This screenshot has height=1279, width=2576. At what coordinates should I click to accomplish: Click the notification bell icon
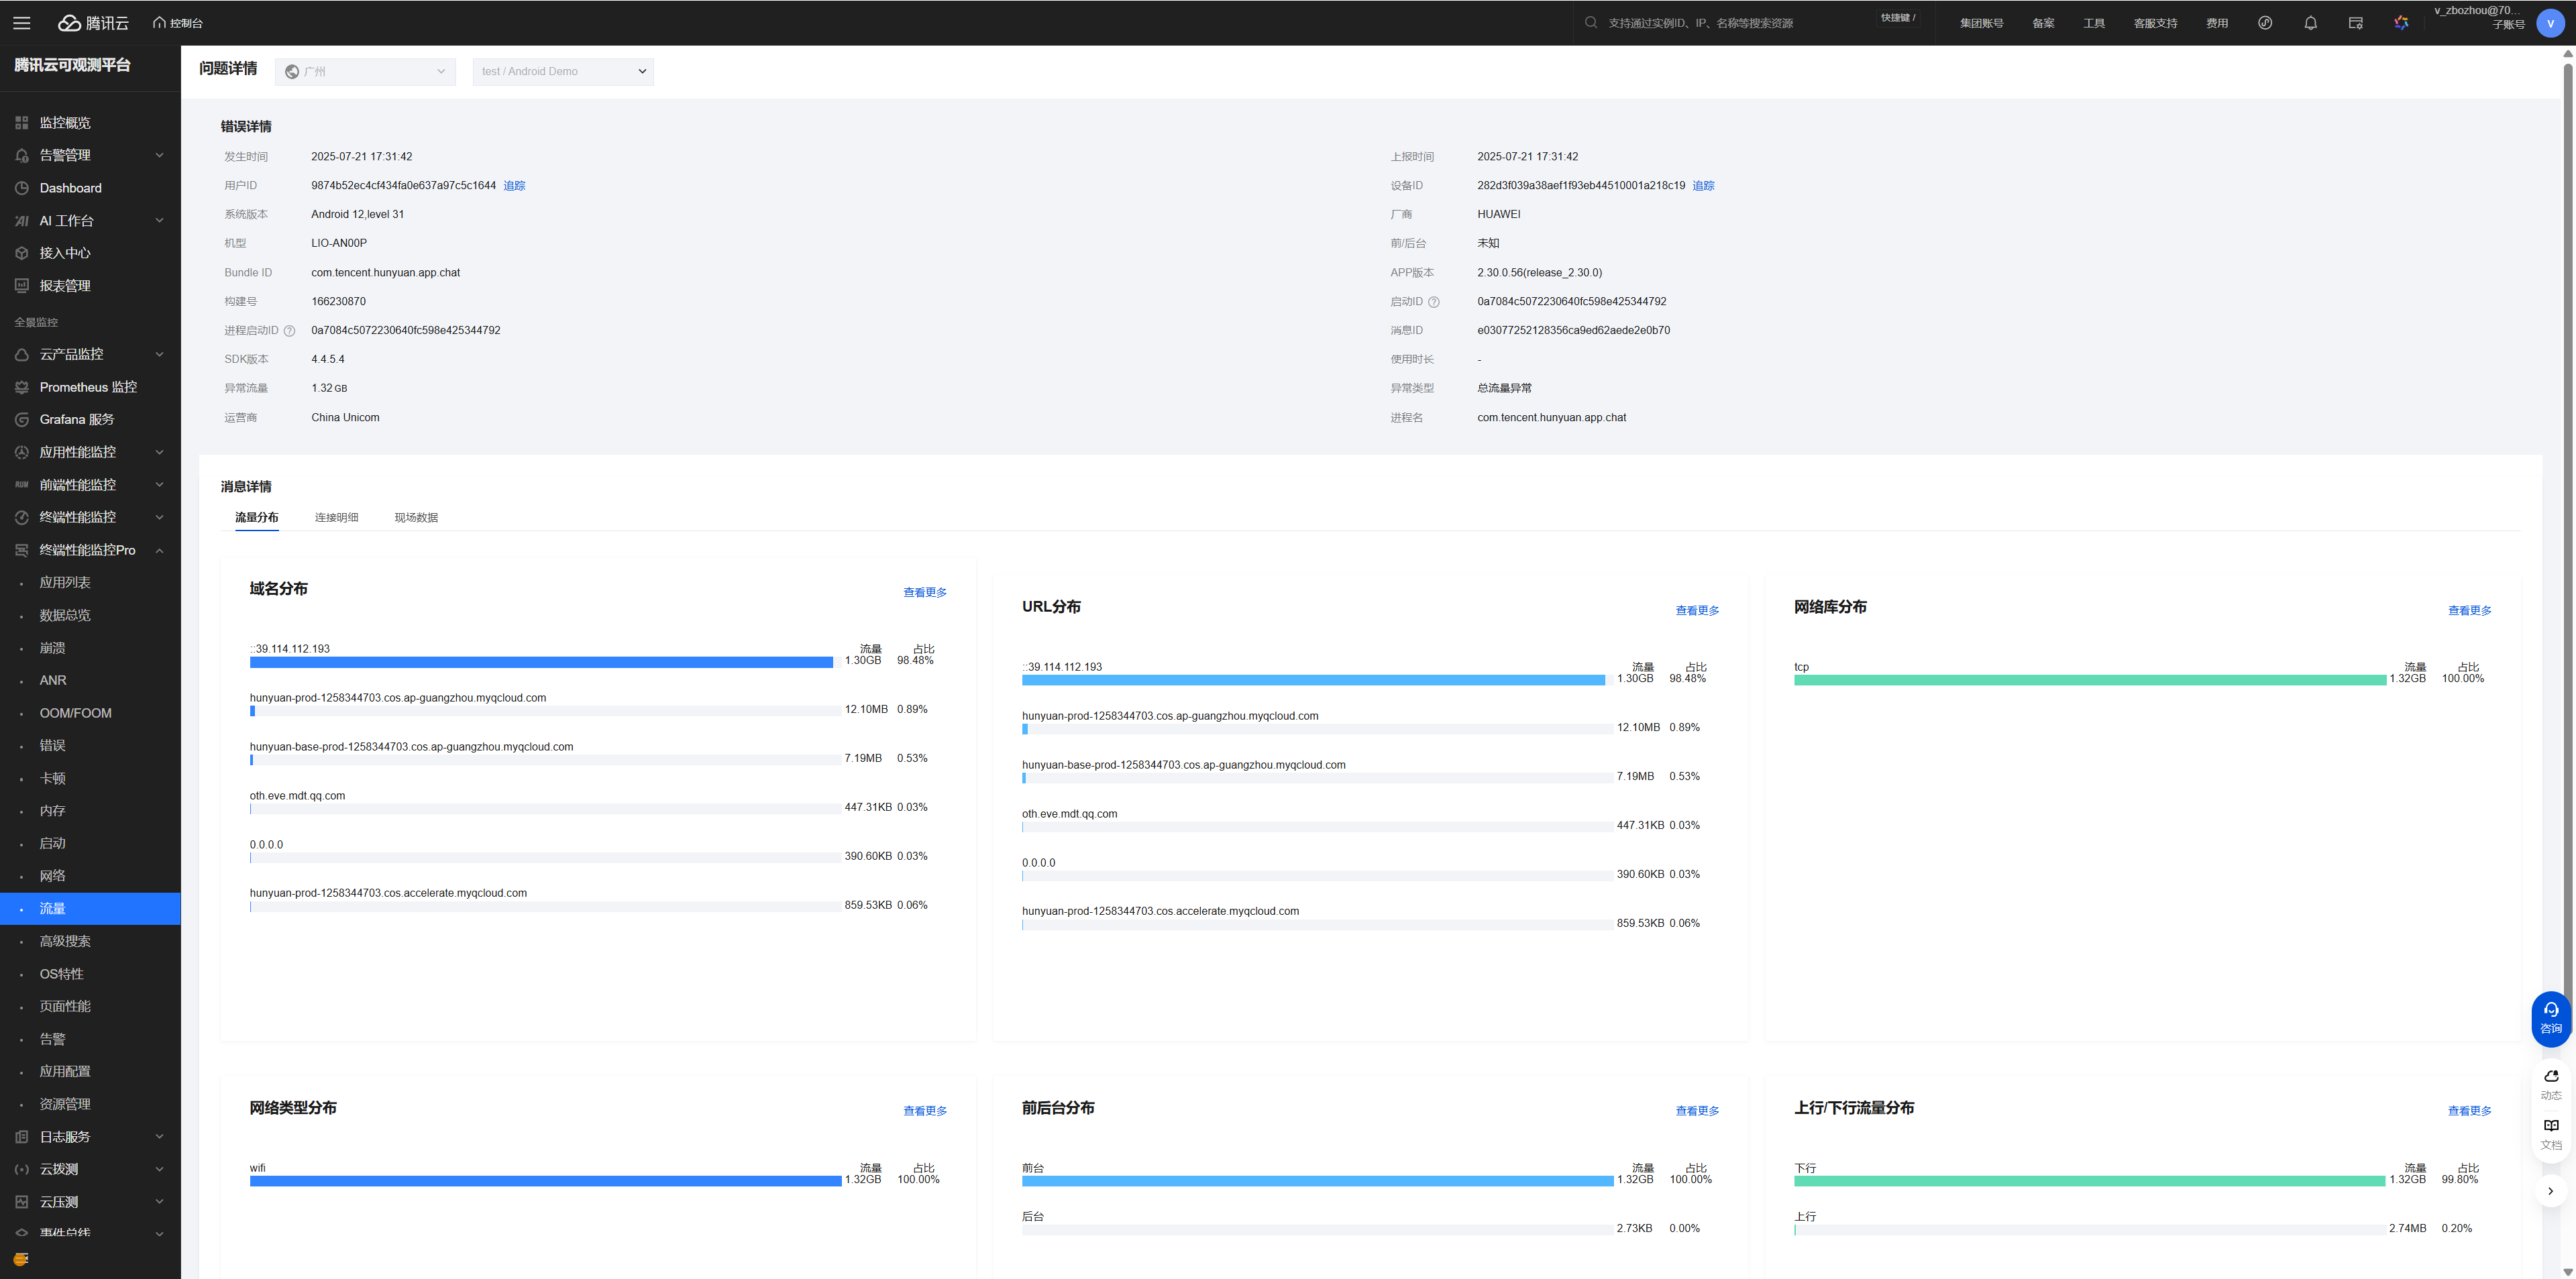[2310, 22]
